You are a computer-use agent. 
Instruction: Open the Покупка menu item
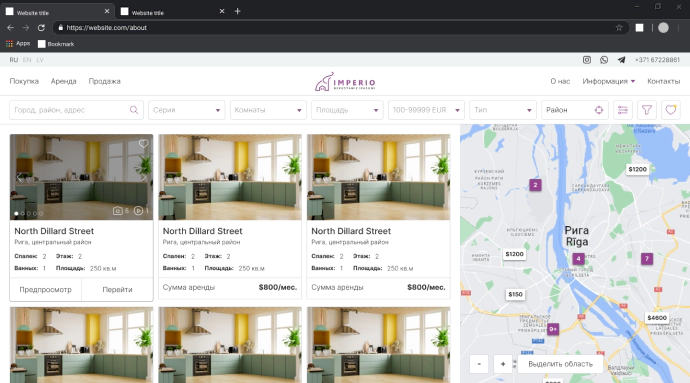click(24, 81)
